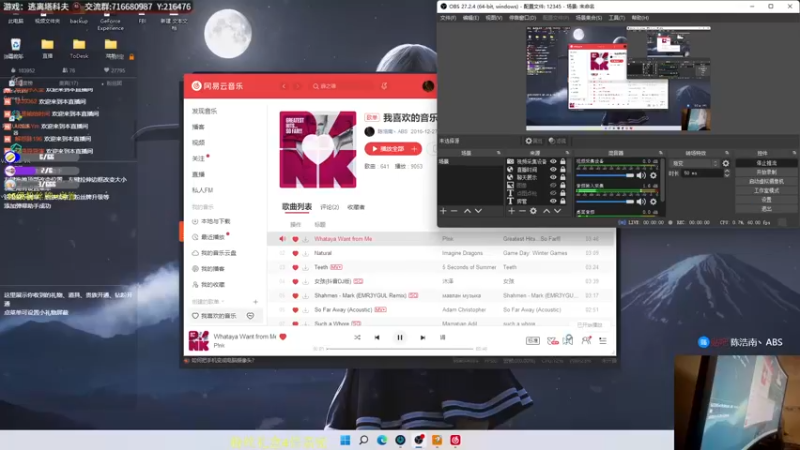Switch to the 评论 comments tab
Viewport: 800px width, 450px height.
tap(330, 207)
